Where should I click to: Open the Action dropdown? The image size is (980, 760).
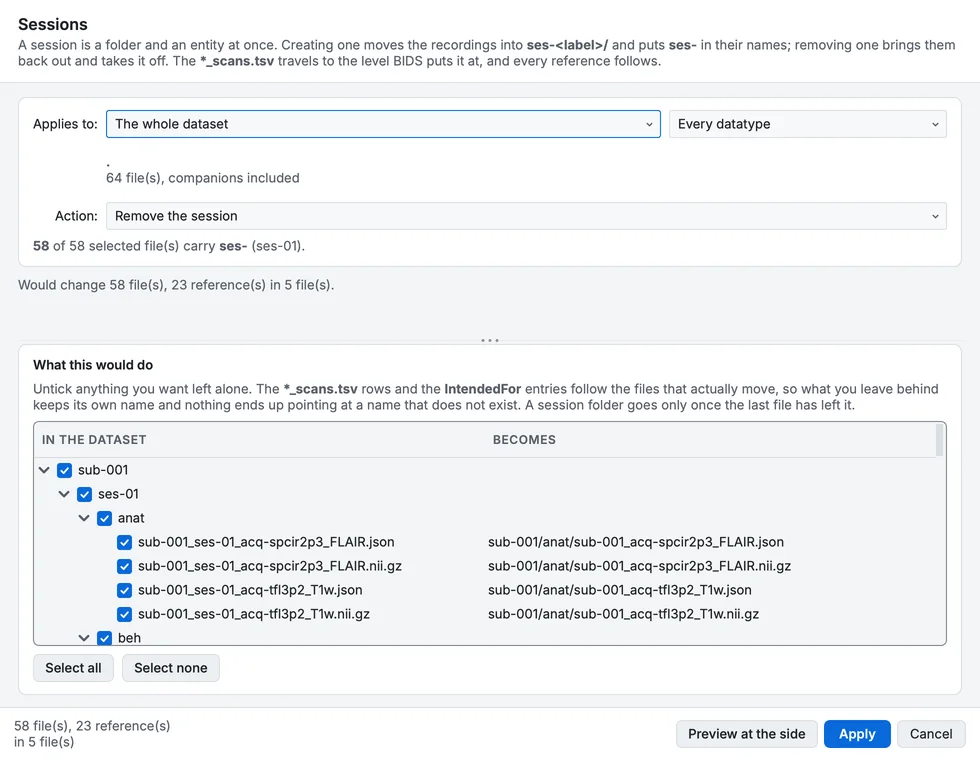pyautogui.click(x=526, y=216)
